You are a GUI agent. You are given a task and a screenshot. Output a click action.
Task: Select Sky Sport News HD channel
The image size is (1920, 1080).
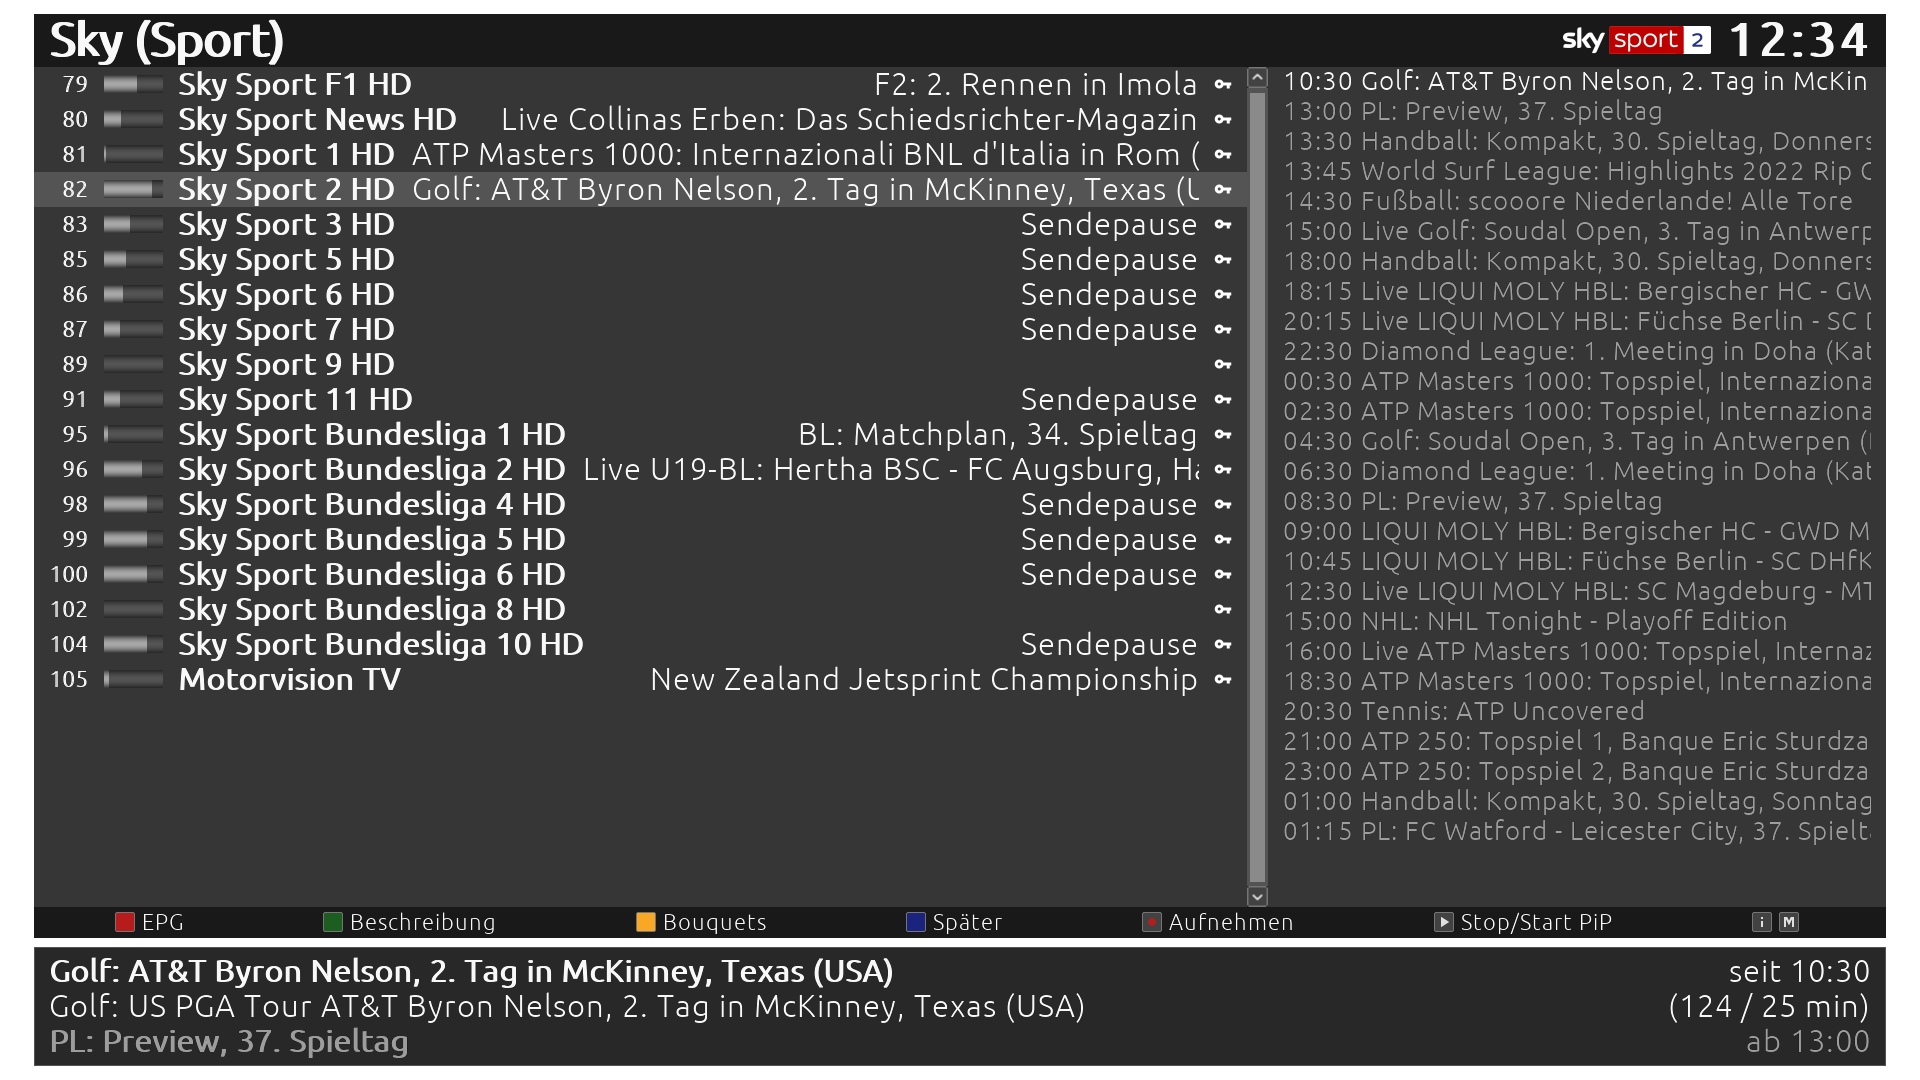click(x=317, y=120)
